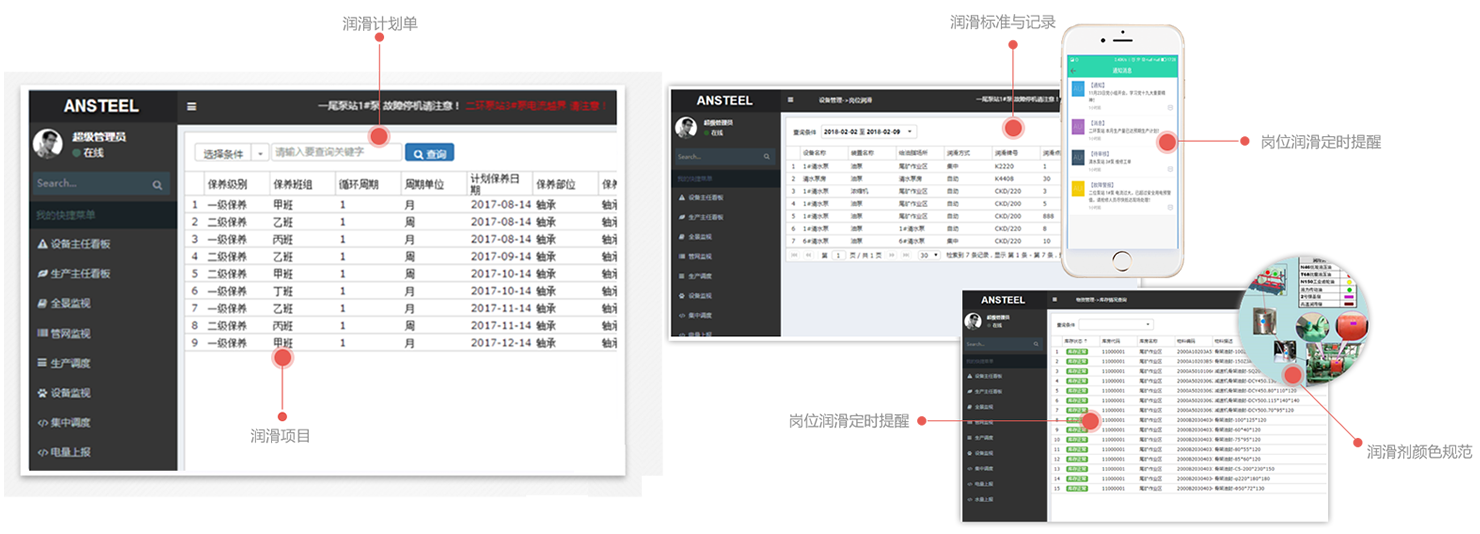Click hamburger menu icon in left window
The height and width of the screenshot is (534, 1480).
[191, 107]
